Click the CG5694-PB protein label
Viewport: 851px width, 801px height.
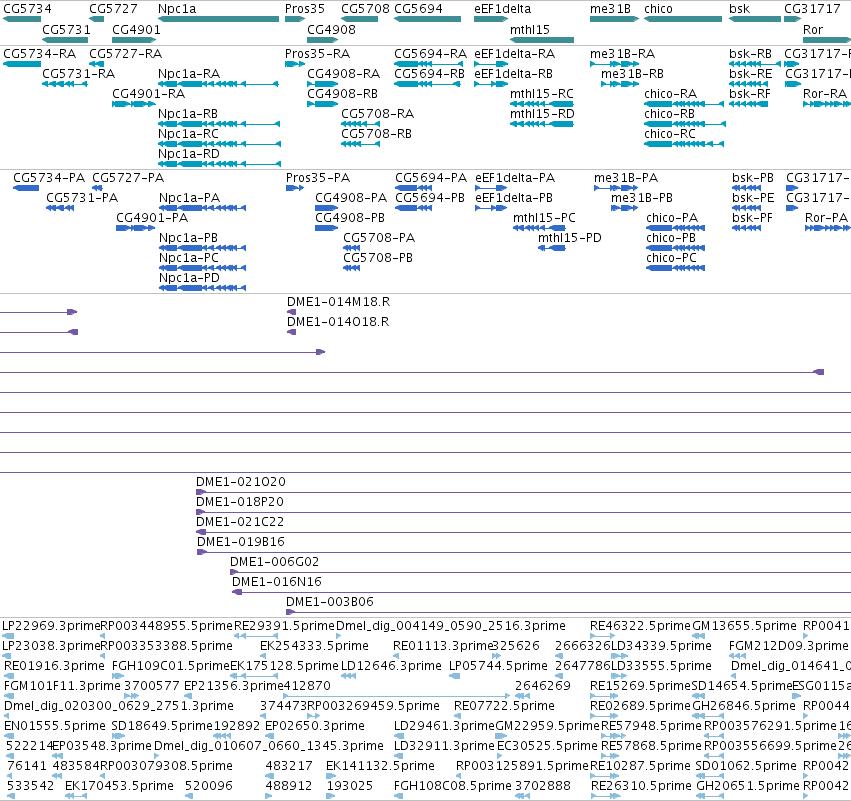(430, 198)
